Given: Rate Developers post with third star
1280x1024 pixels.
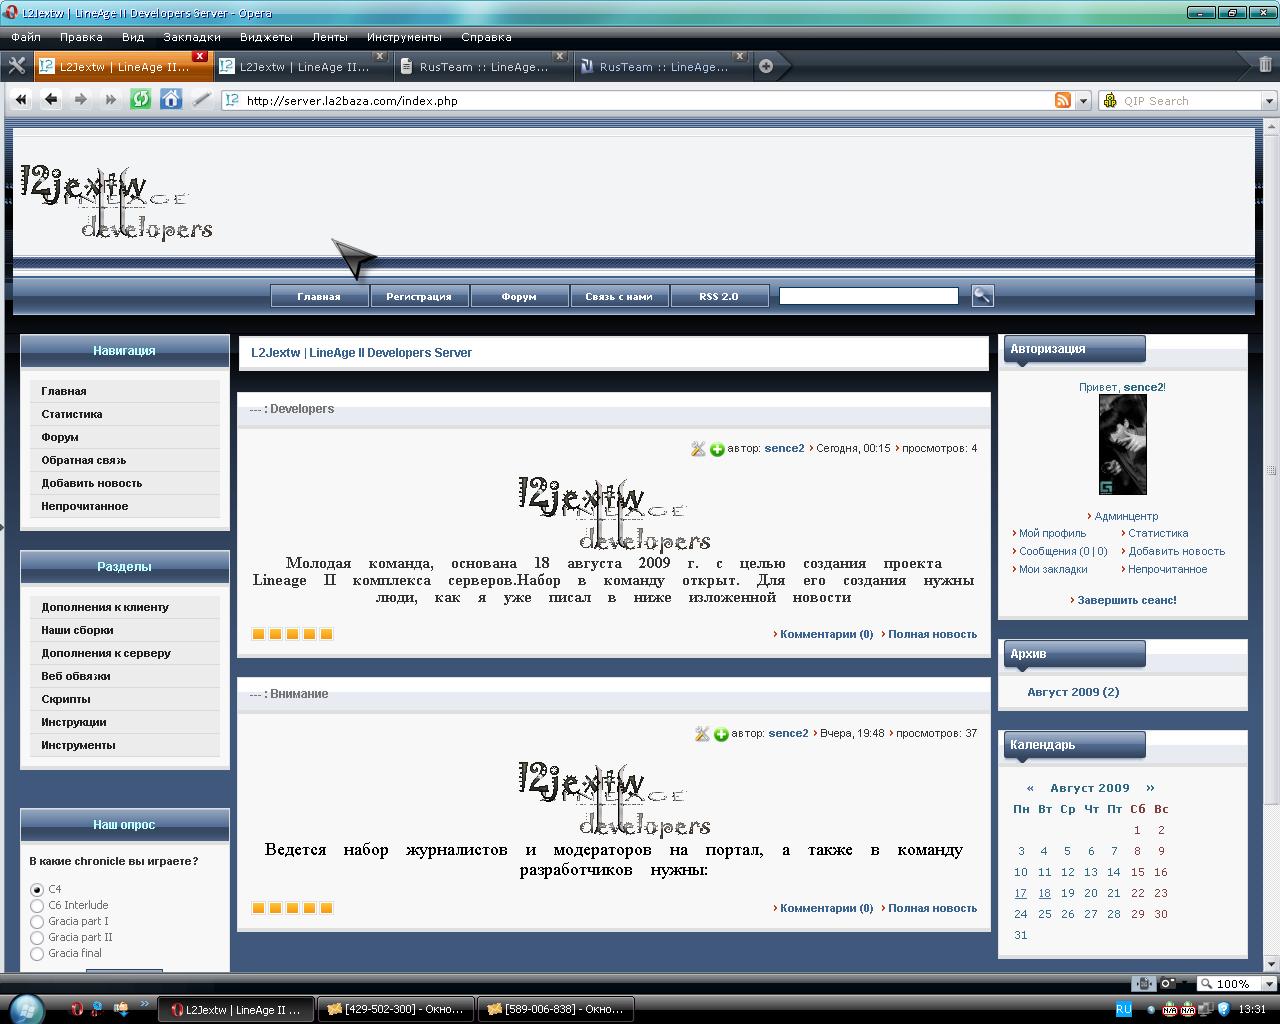Looking at the screenshot, I should [x=292, y=634].
